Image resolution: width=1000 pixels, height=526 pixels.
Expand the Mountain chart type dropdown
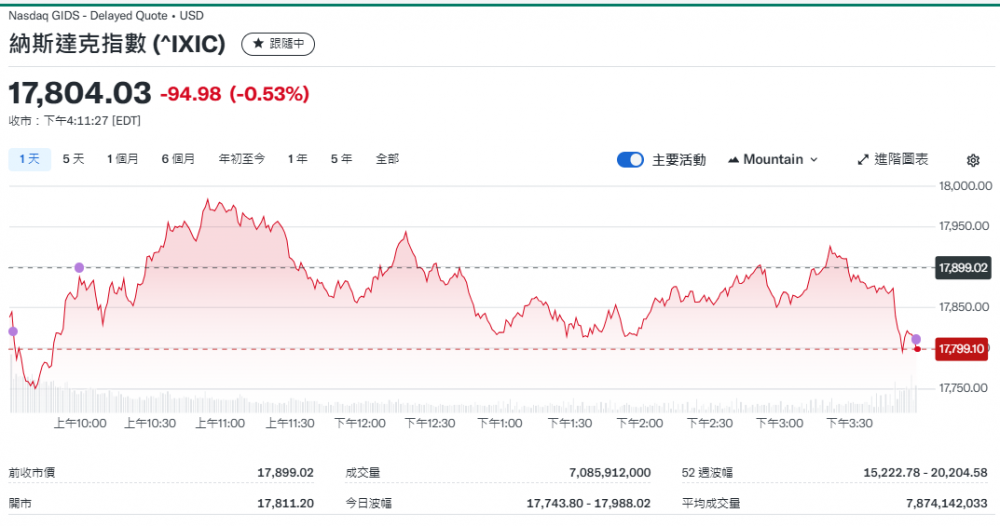pyautogui.click(x=773, y=160)
